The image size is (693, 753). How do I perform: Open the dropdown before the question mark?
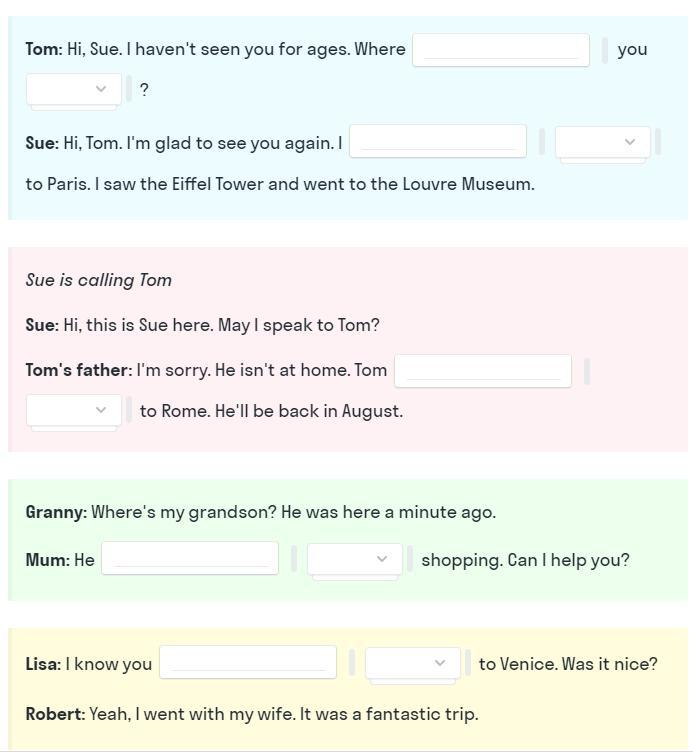75,90
